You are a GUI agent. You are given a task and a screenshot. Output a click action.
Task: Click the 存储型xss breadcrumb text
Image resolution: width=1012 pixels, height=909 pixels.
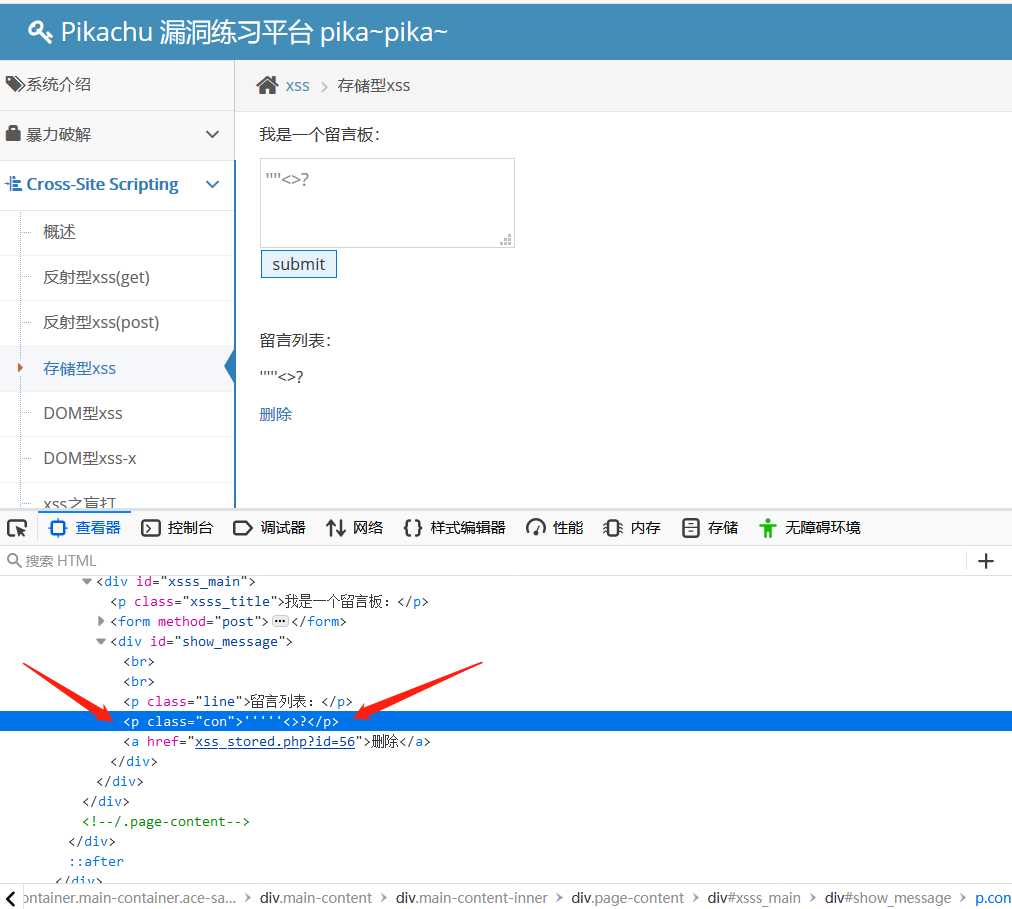[374, 86]
